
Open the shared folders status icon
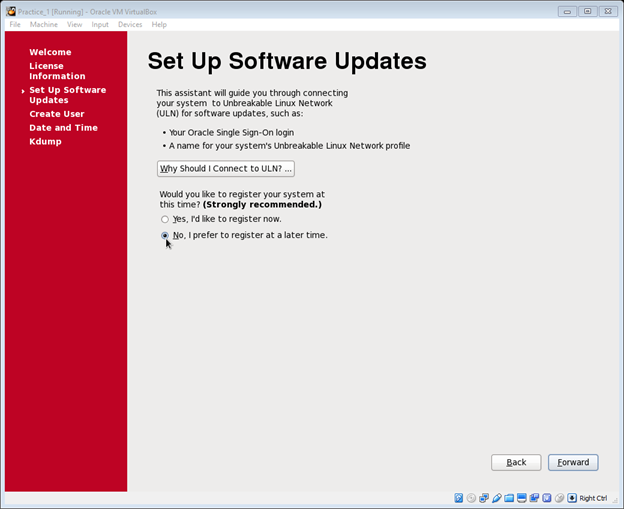click(x=509, y=498)
